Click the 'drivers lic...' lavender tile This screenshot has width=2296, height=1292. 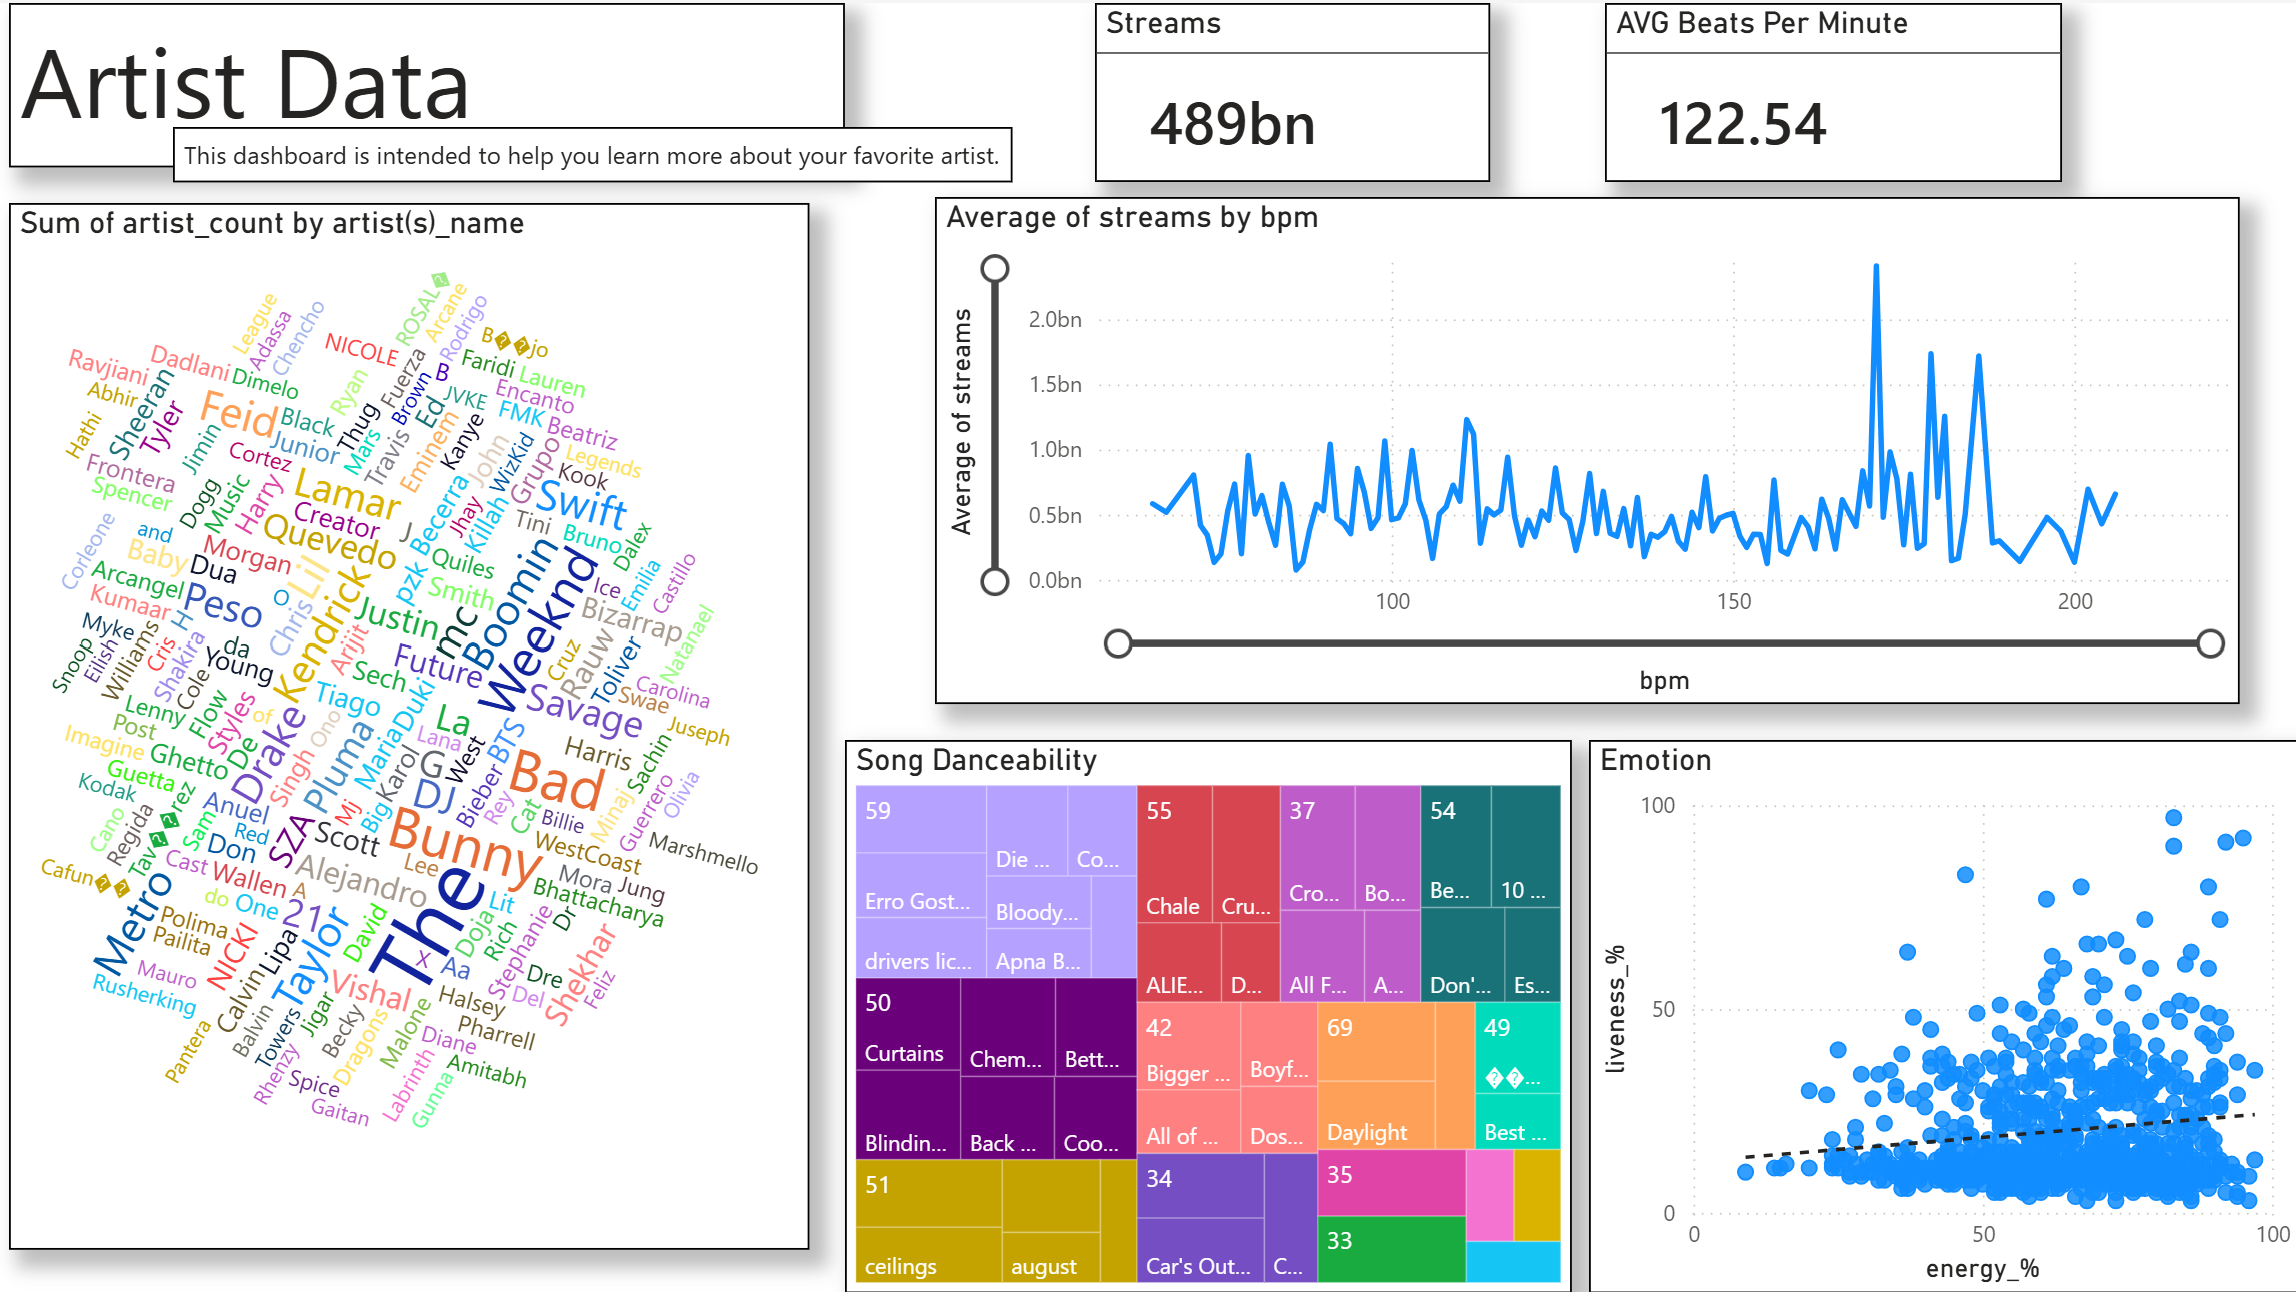pyautogui.click(x=918, y=950)
